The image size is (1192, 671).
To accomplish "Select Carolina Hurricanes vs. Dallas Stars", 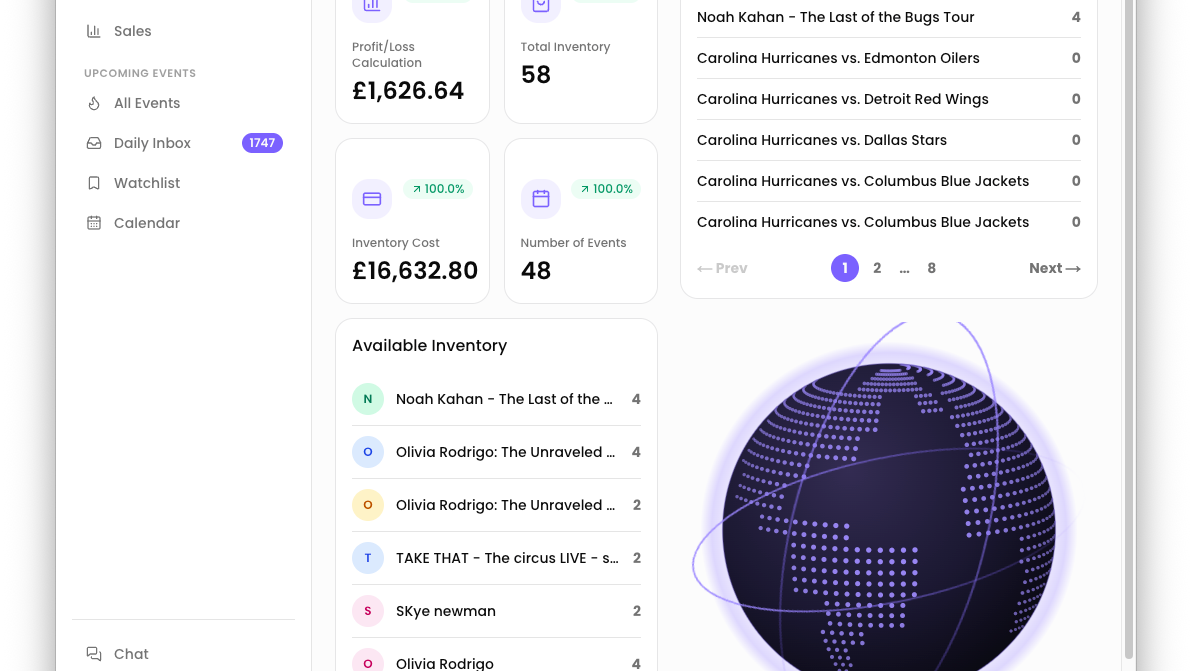I will point(889,141).
